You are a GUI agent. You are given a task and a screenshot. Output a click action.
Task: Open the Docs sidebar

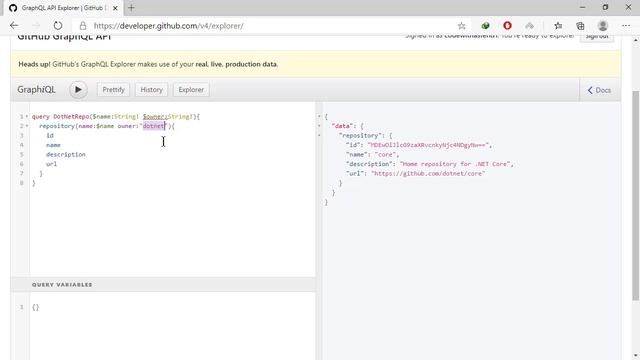pos(599,90)
